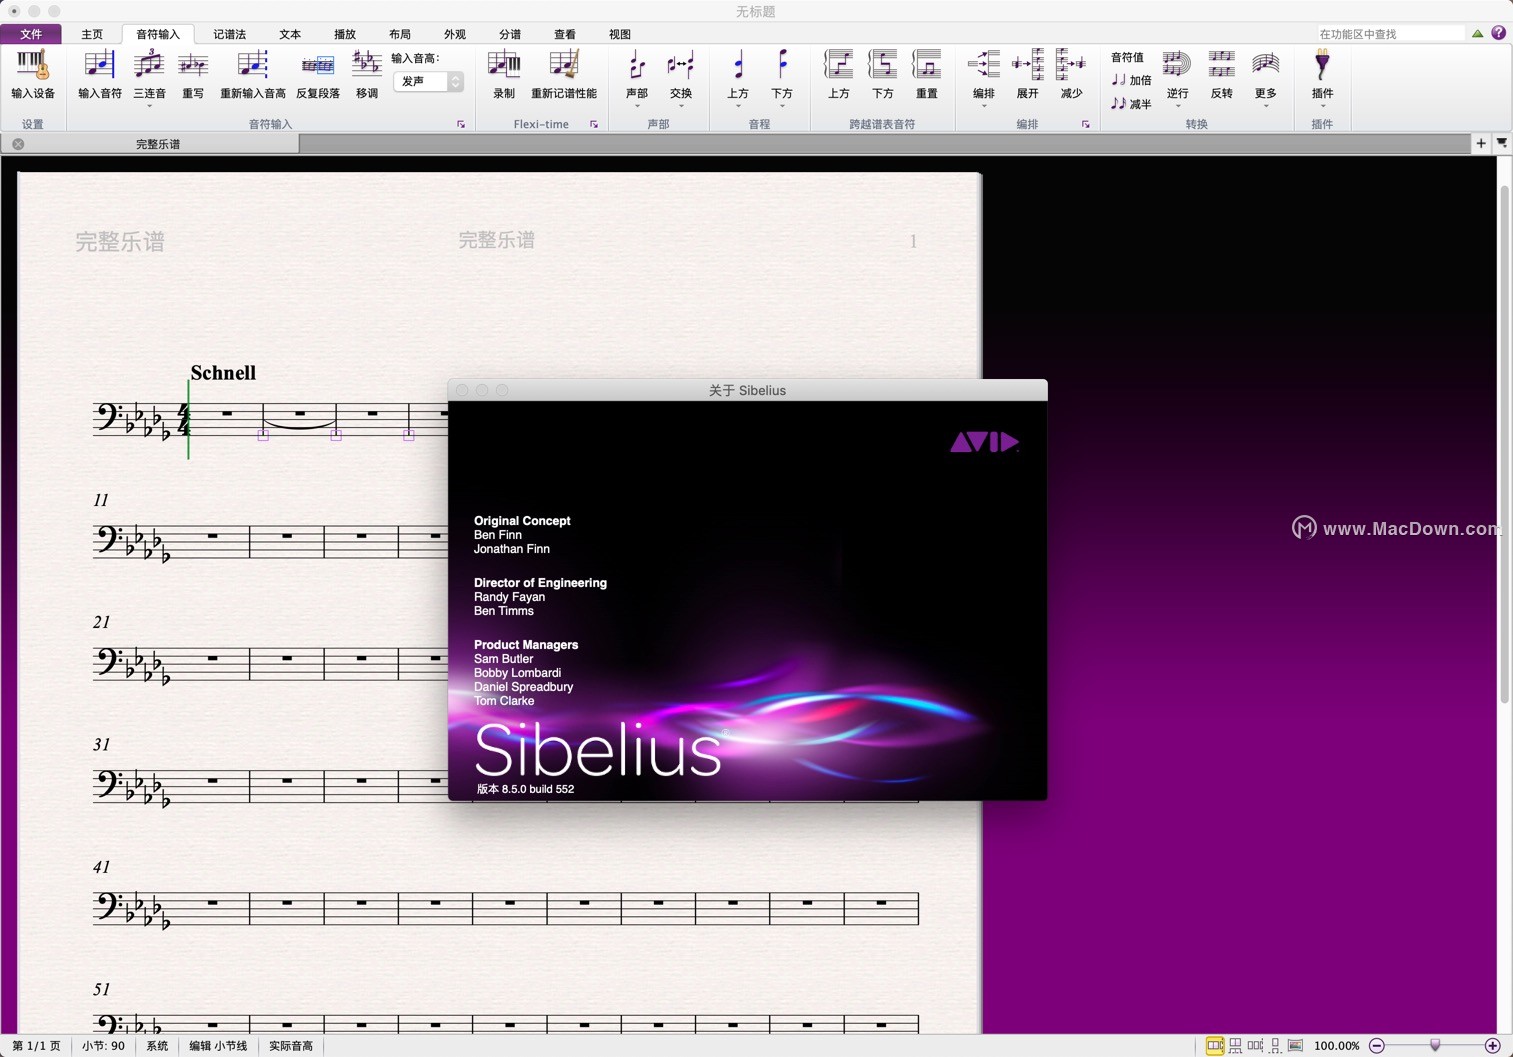This screenshot has width=1513, height=1057.
Task: Switch to the Review (查看) tab
Action: click(x=565, y=34)
